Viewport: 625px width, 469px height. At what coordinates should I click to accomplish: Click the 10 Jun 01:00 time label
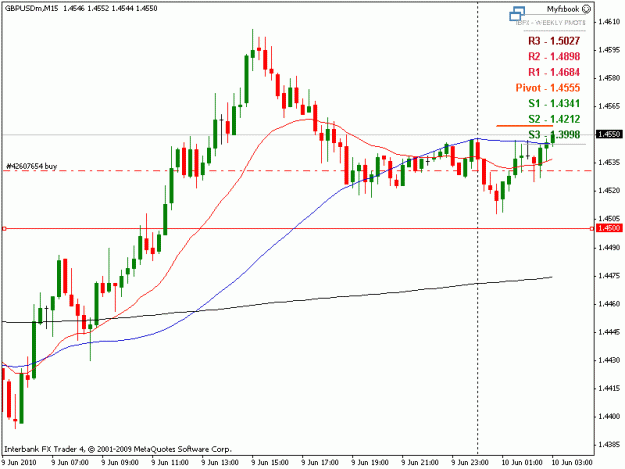tap(521, 463)
